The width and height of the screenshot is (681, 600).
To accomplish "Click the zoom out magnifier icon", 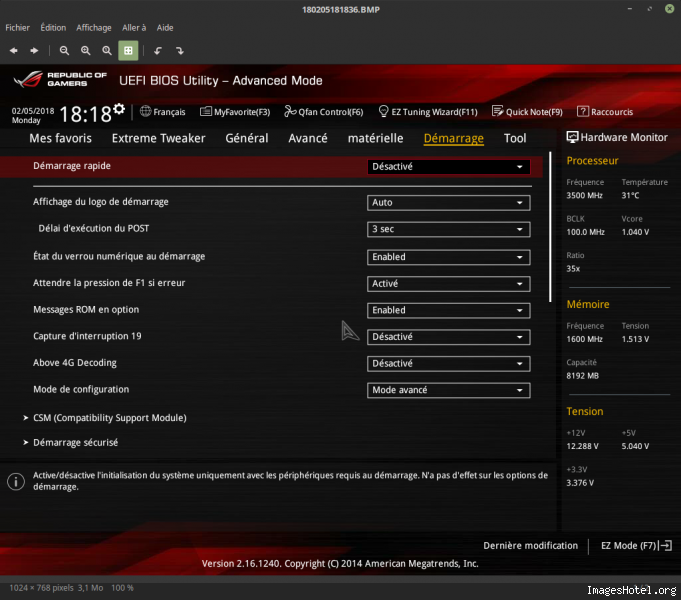I will click(x=64, y=51).
